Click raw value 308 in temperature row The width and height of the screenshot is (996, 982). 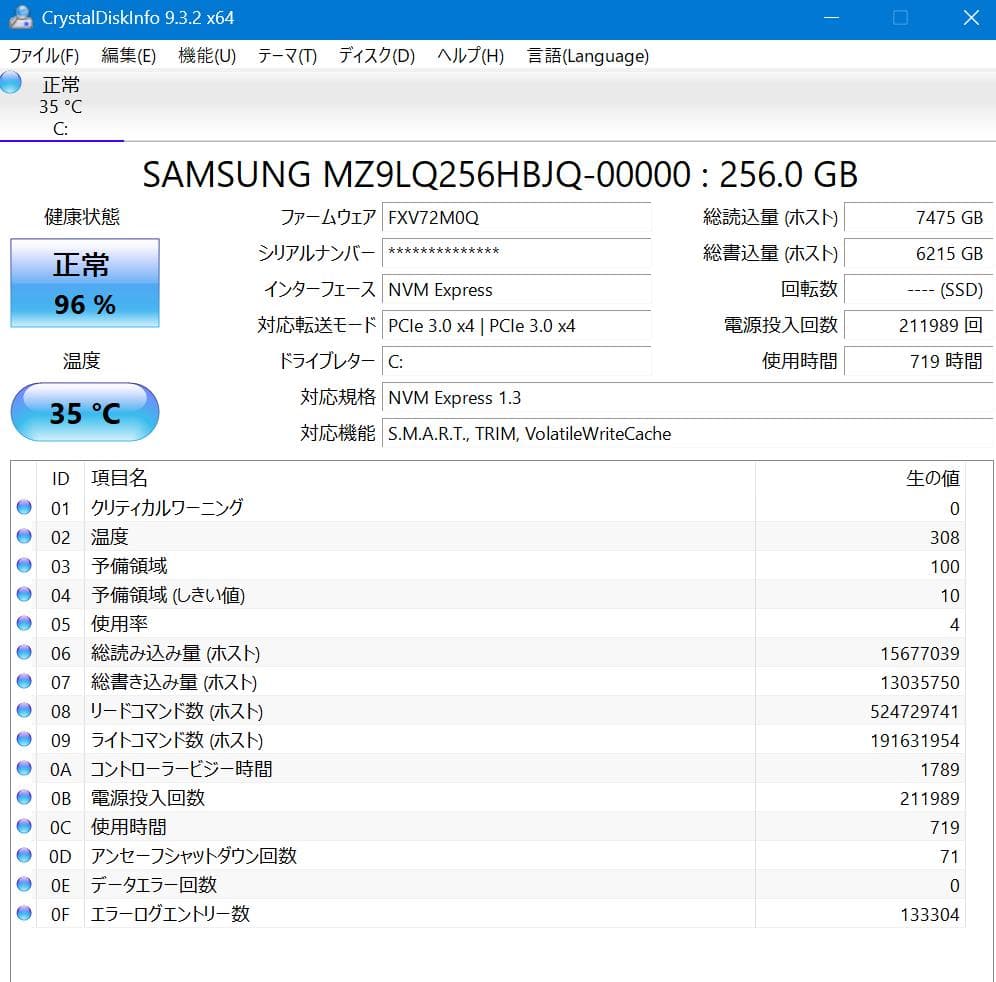pos(945,537)
